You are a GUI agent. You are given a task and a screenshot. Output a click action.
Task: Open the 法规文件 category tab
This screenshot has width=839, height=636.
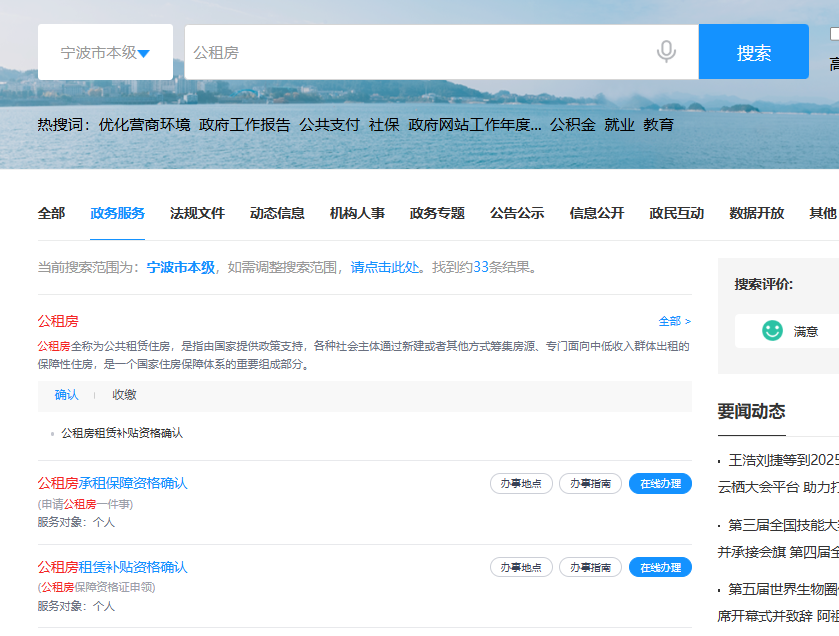[x=196, y=213]
